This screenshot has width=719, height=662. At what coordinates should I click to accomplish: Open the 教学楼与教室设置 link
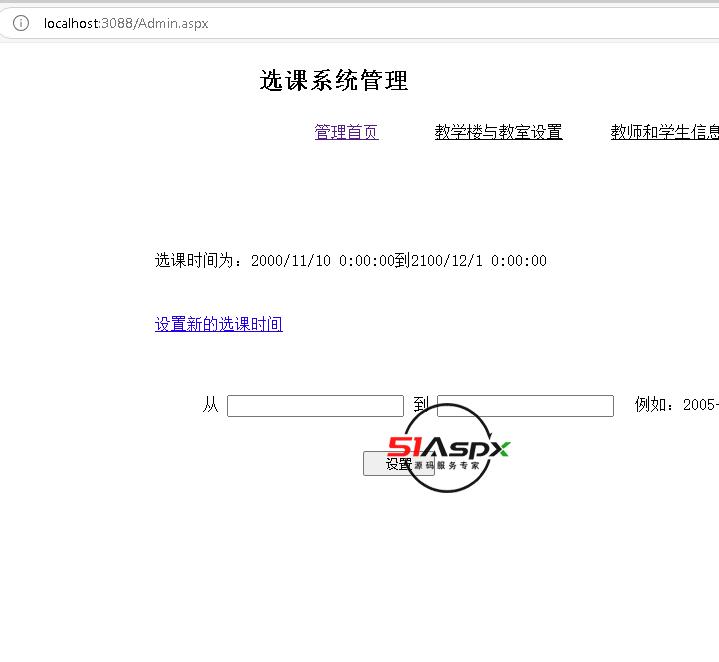[498, 132]
